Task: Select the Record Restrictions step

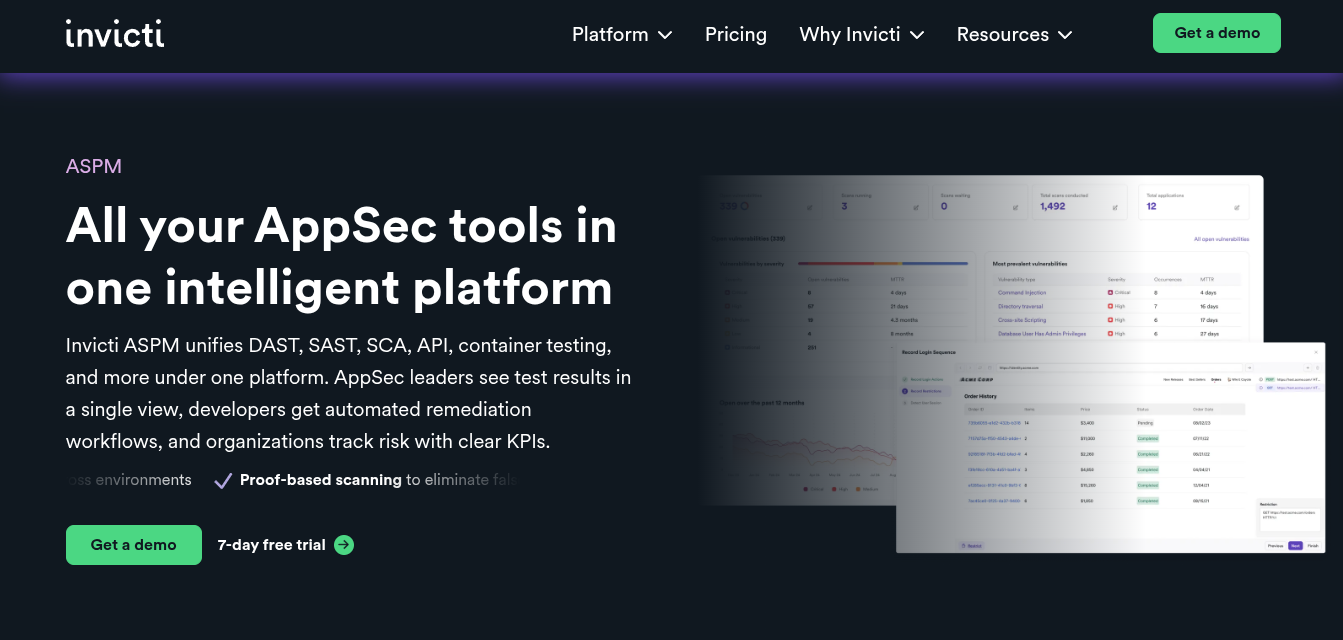Action: 923,391
